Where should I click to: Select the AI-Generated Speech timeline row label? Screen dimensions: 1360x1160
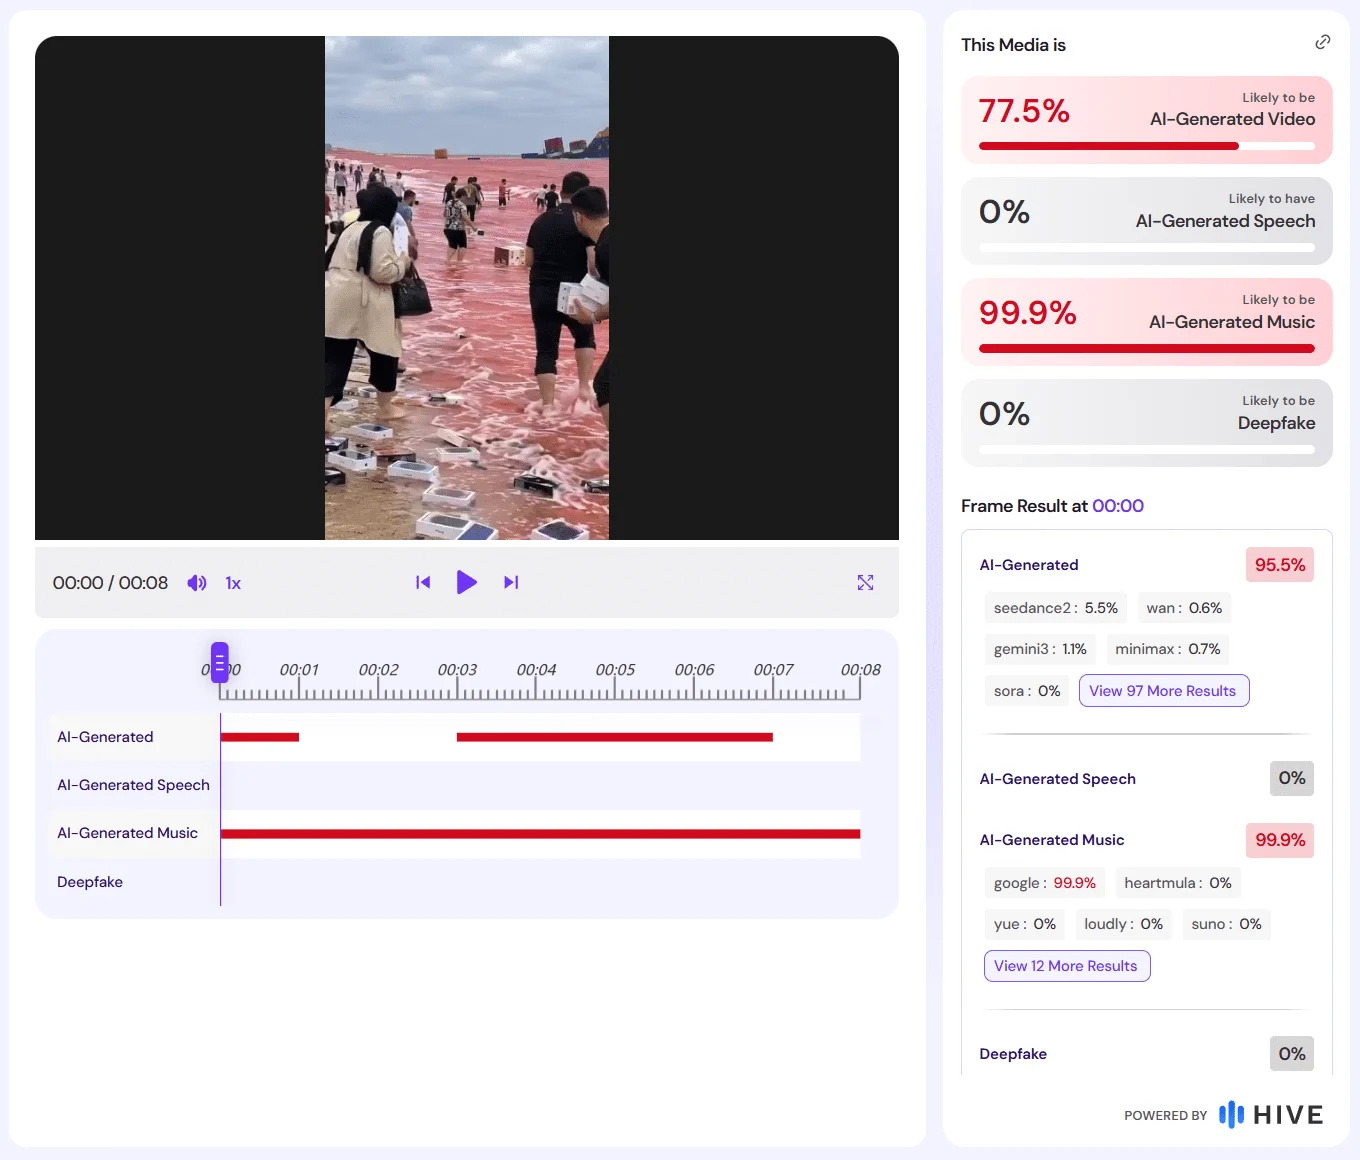click(x=133, y=785)
